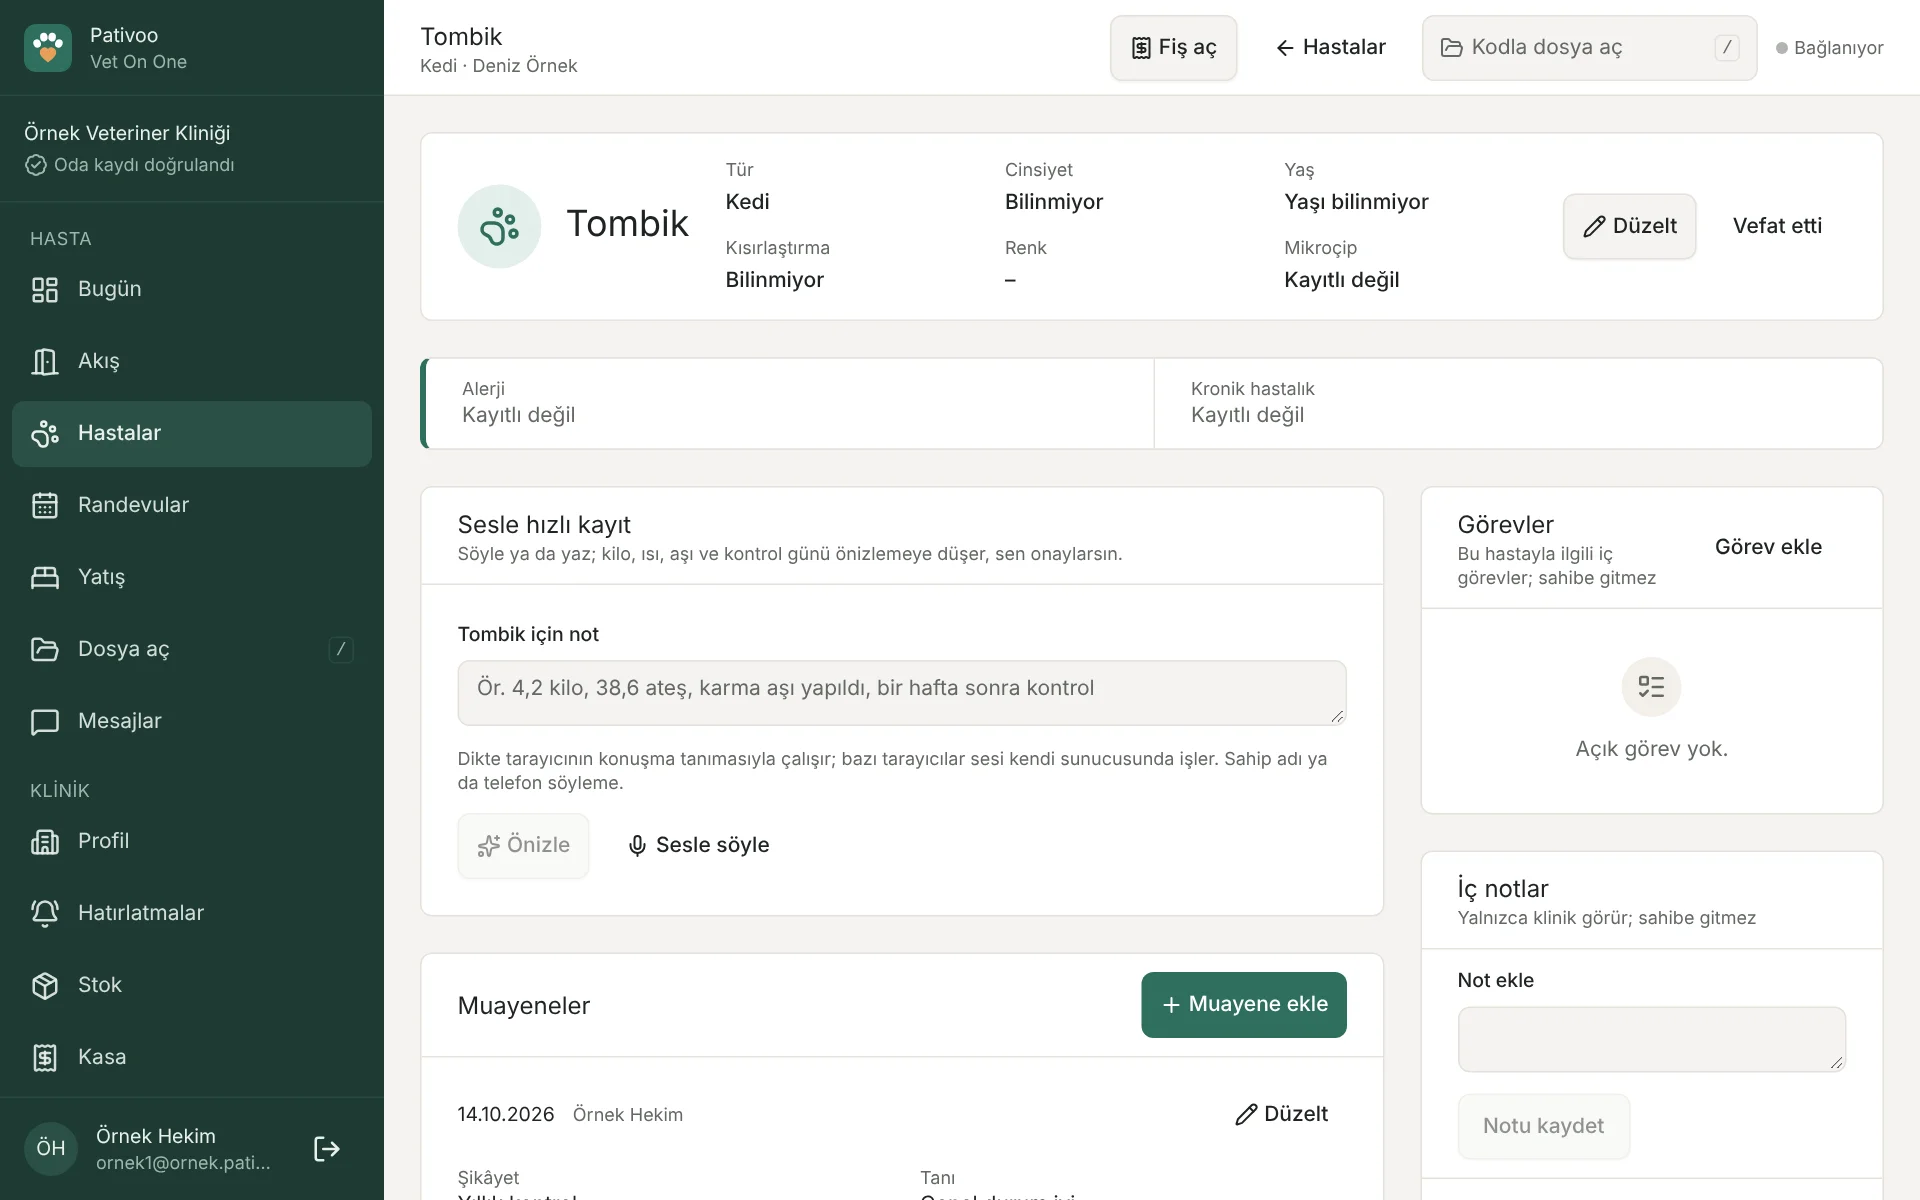The image size is (1920, 1200).
Task: Click the Fiş aç button
Action: pyautogui.click(x=1173, y=47)
